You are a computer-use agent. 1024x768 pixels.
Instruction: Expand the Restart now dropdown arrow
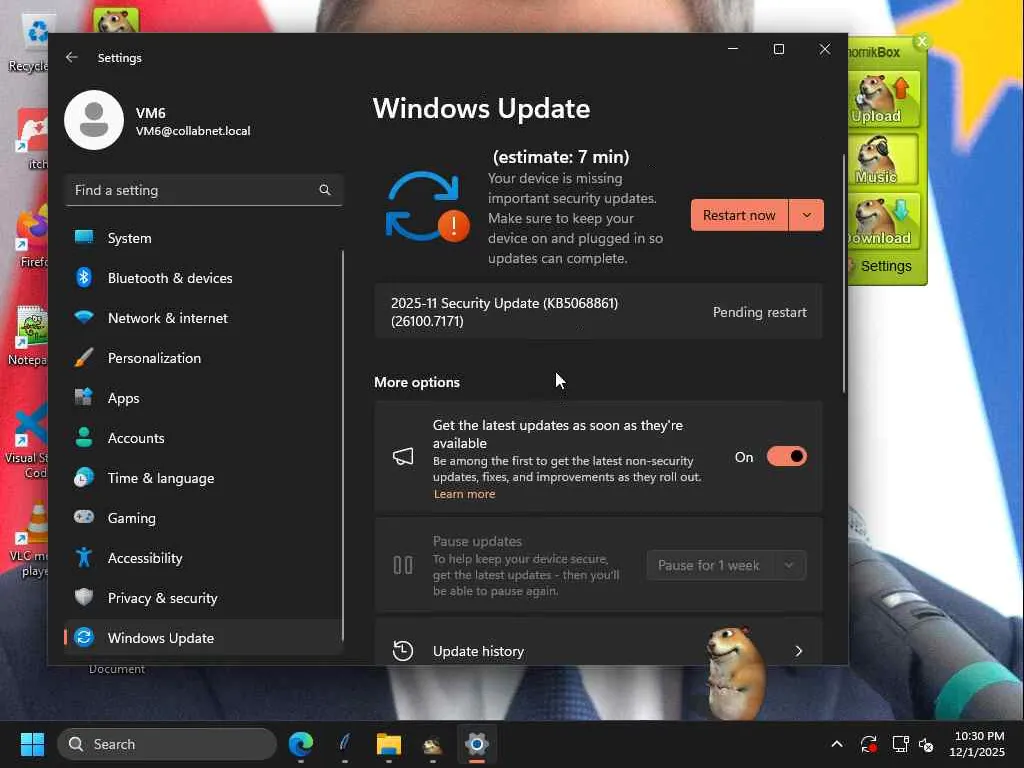point(807,216)
